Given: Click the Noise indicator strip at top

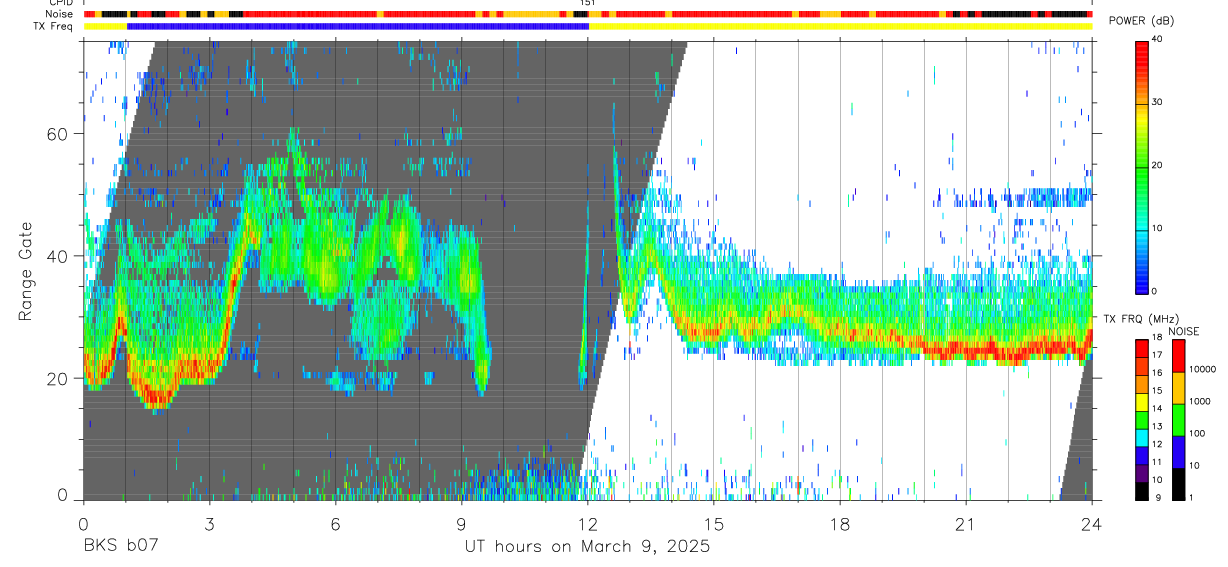Looking at the screenshot, I should pyautogui.click(x=587, y=14).
